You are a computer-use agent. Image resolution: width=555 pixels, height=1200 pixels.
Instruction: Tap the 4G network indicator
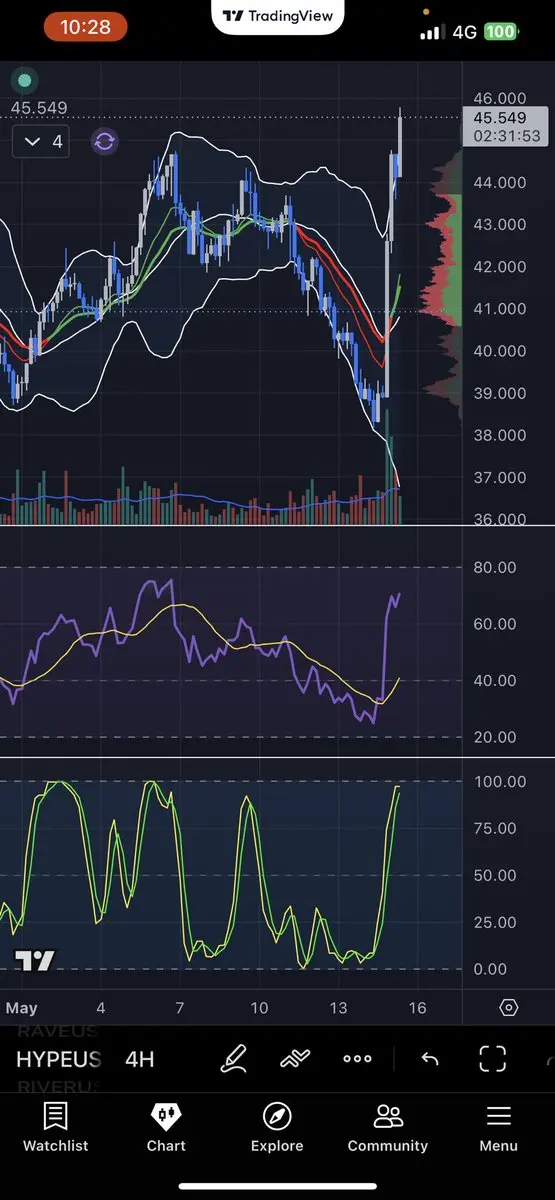464,32
